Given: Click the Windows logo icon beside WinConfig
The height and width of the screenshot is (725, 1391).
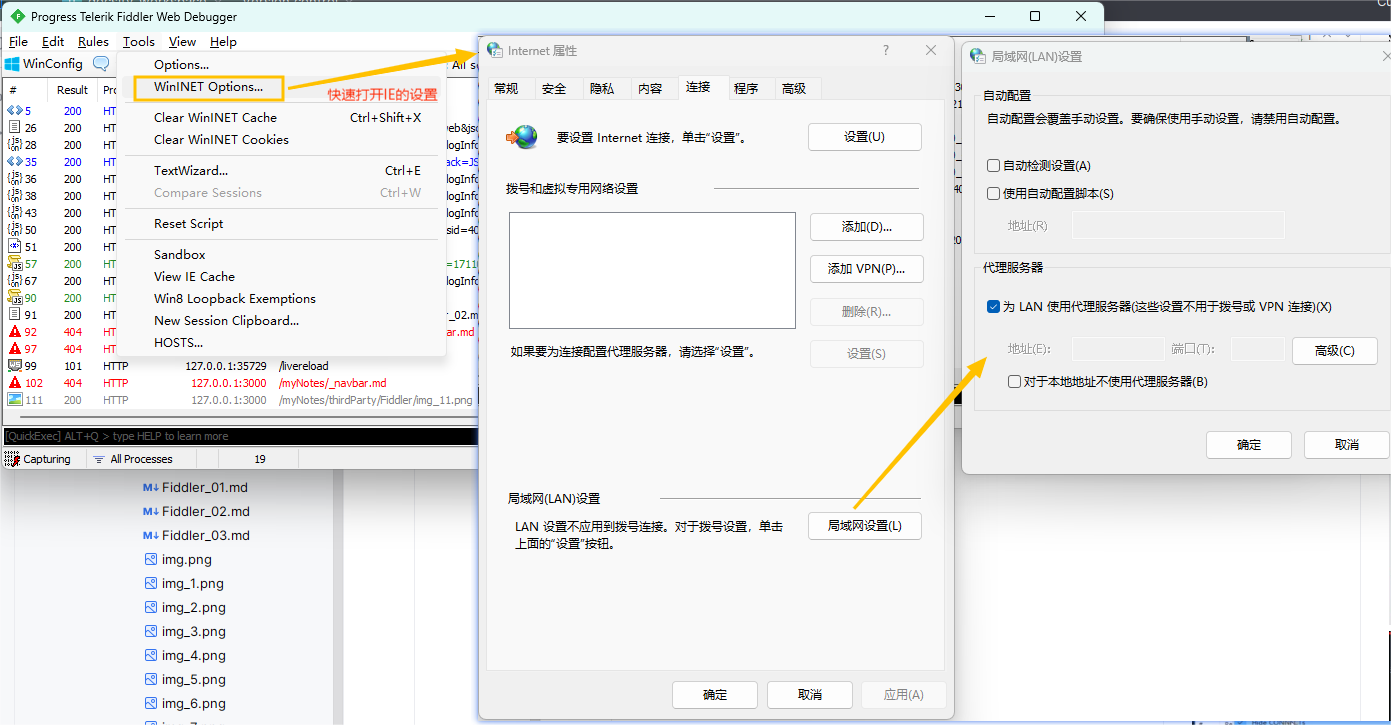Looking at the screenshot, I should 12,64.
